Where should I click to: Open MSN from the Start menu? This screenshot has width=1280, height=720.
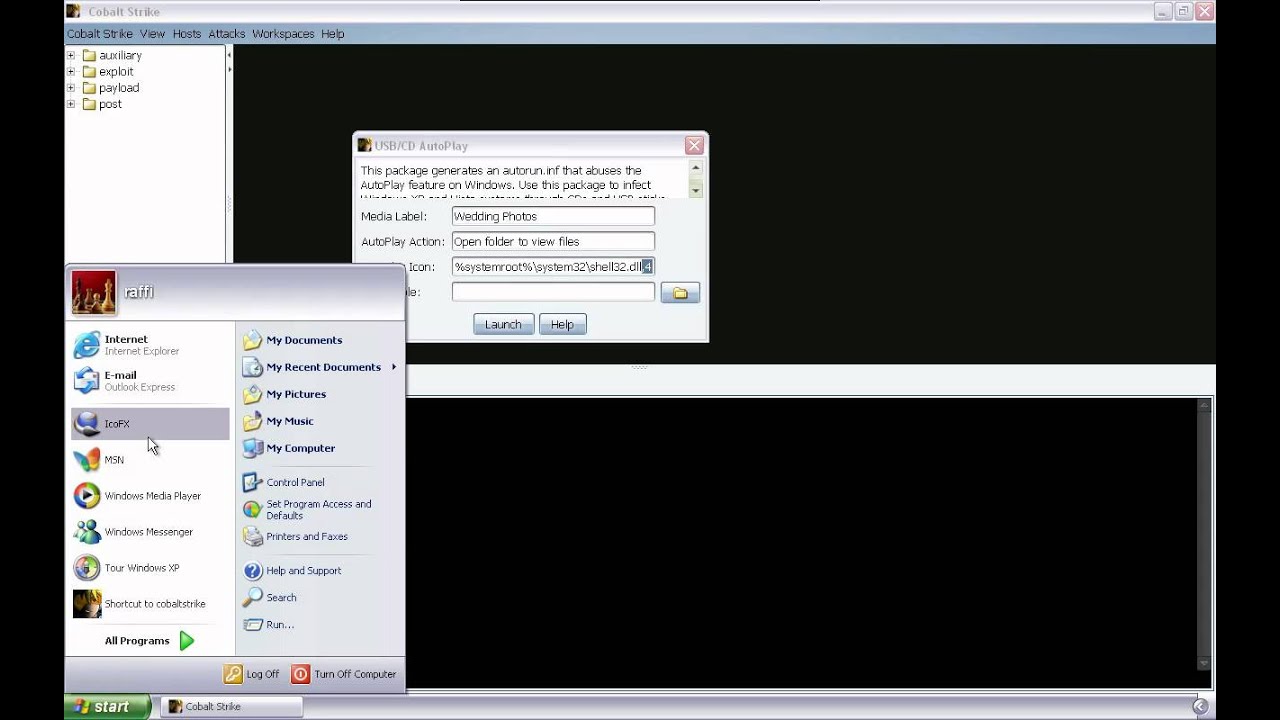150,460
